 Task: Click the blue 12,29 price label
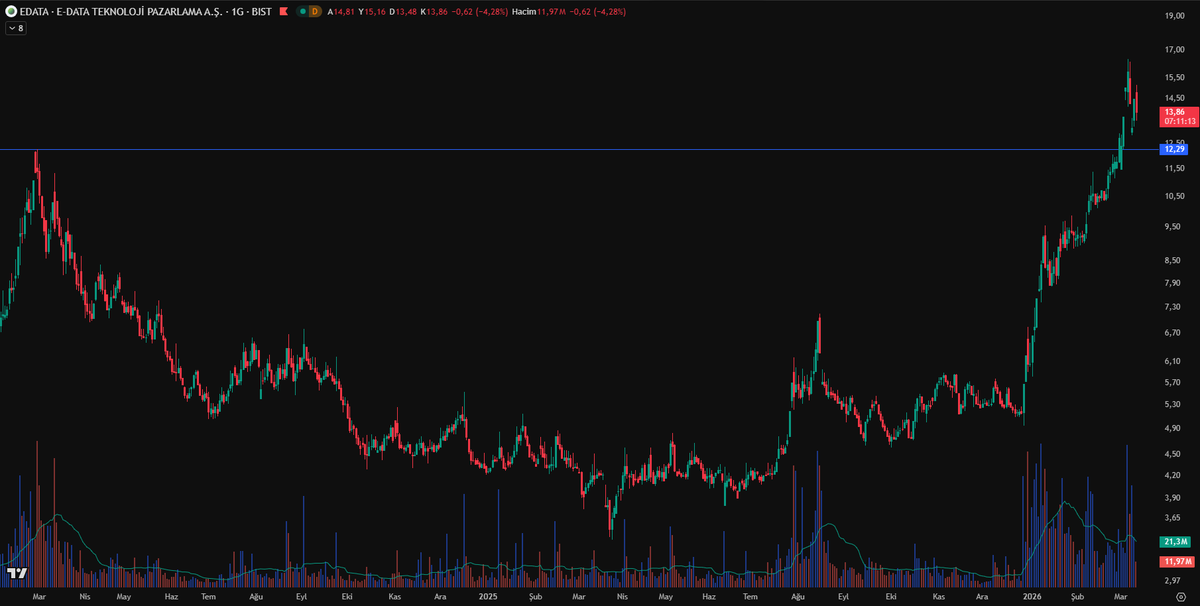click(1172, 149)
